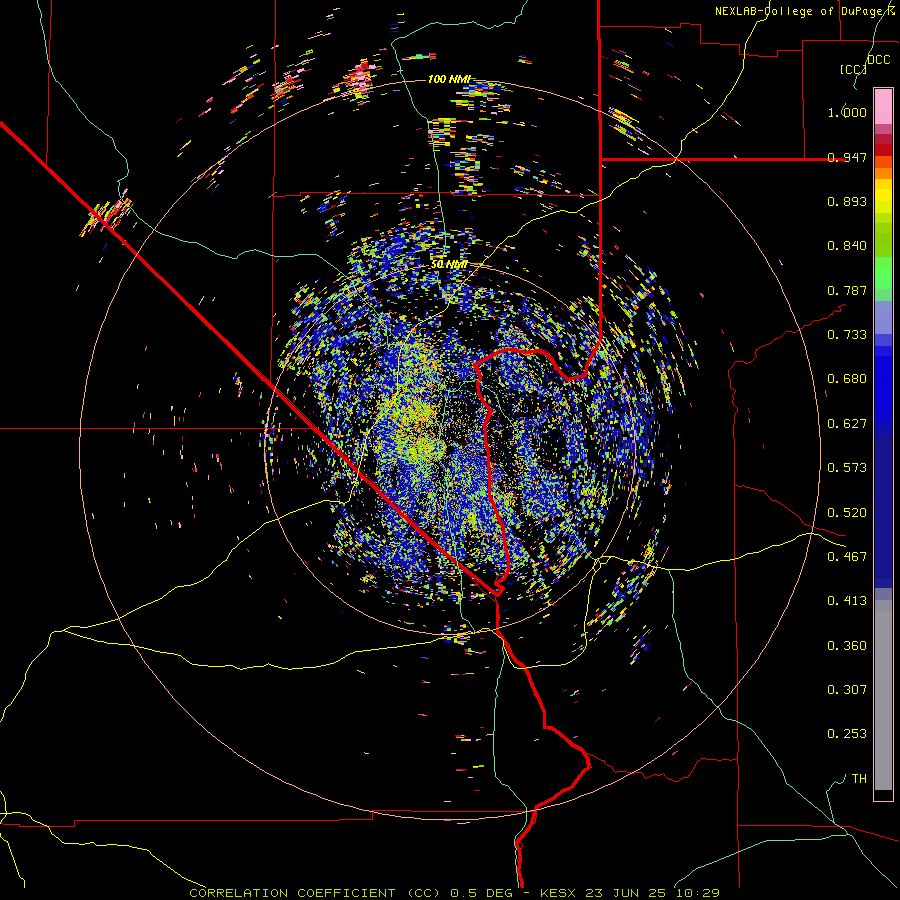Screen dimensions: 900x900
Task: Click the KESX 23 JUN 25 10:29 timestamp
Action: click(630, 893)
